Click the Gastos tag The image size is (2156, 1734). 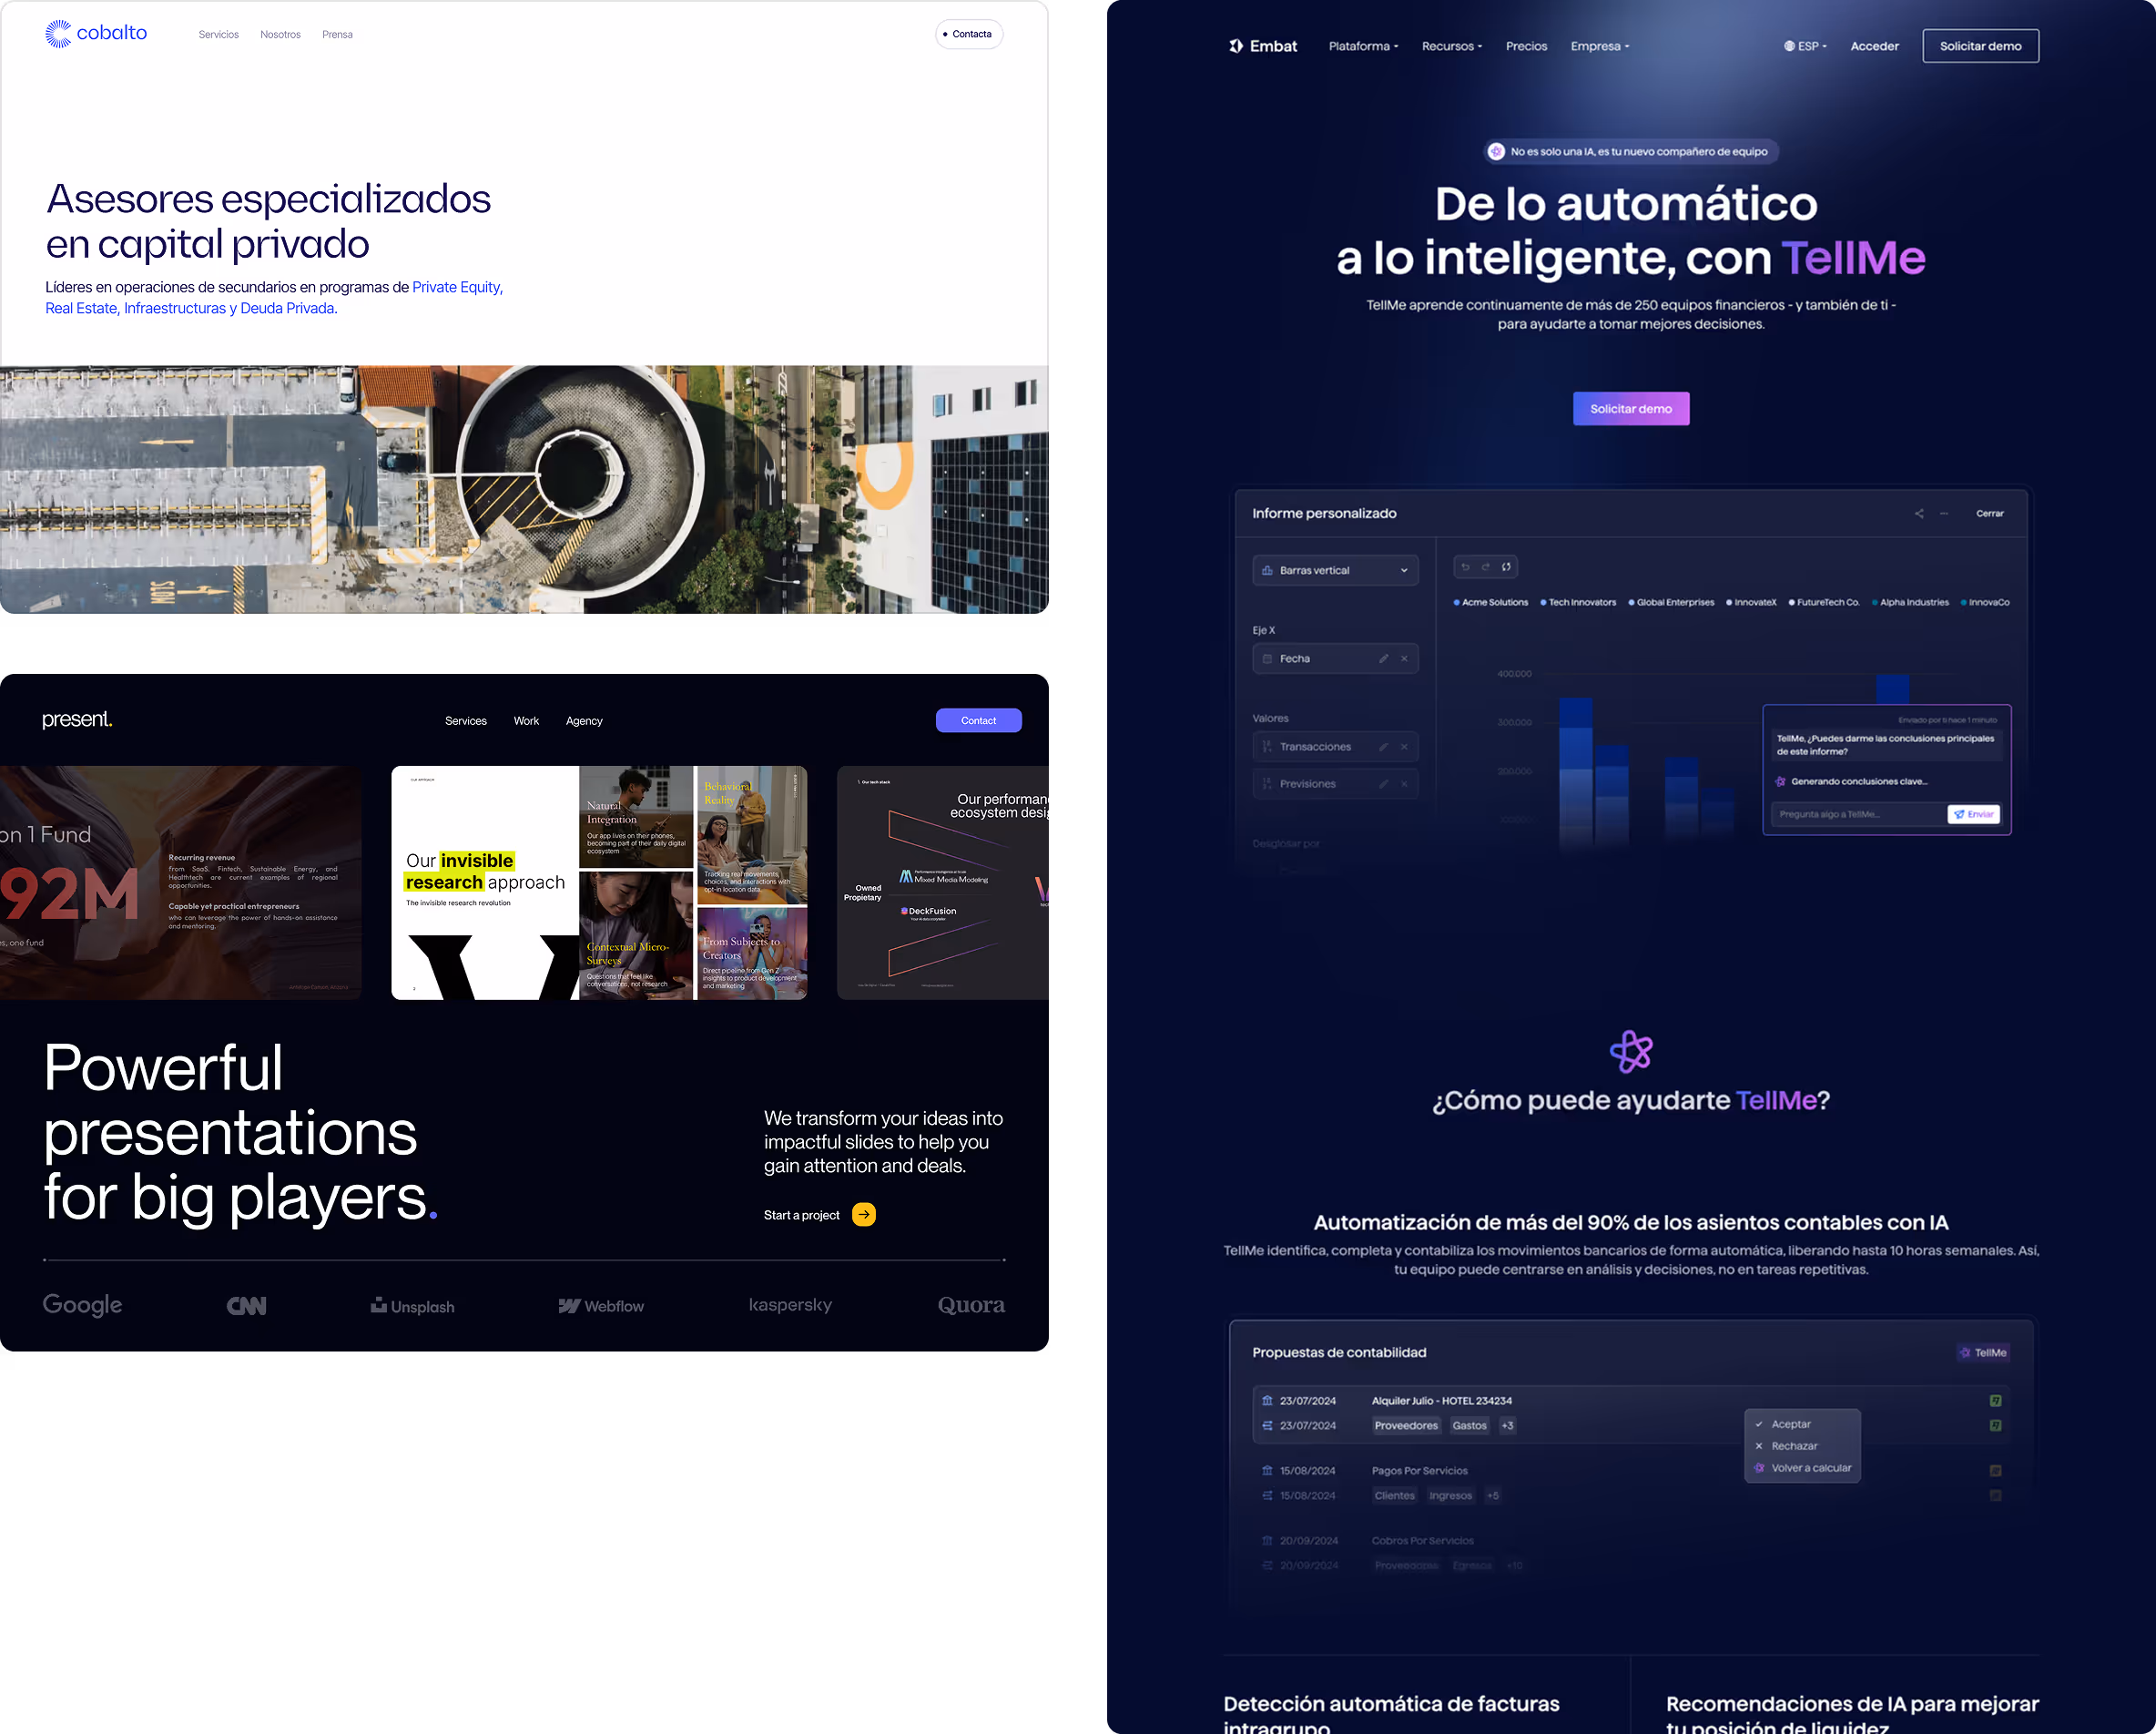click(x=1469, y=1426)
